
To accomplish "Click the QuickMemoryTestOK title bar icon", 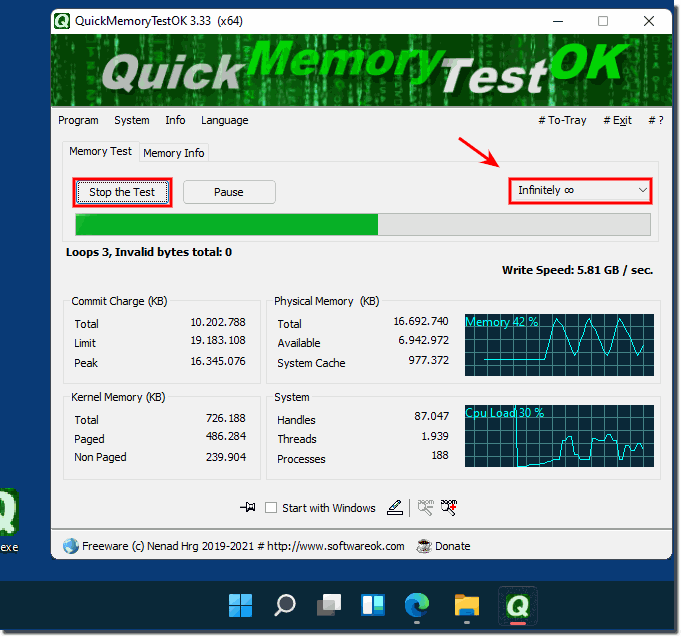I will [62, 21].
